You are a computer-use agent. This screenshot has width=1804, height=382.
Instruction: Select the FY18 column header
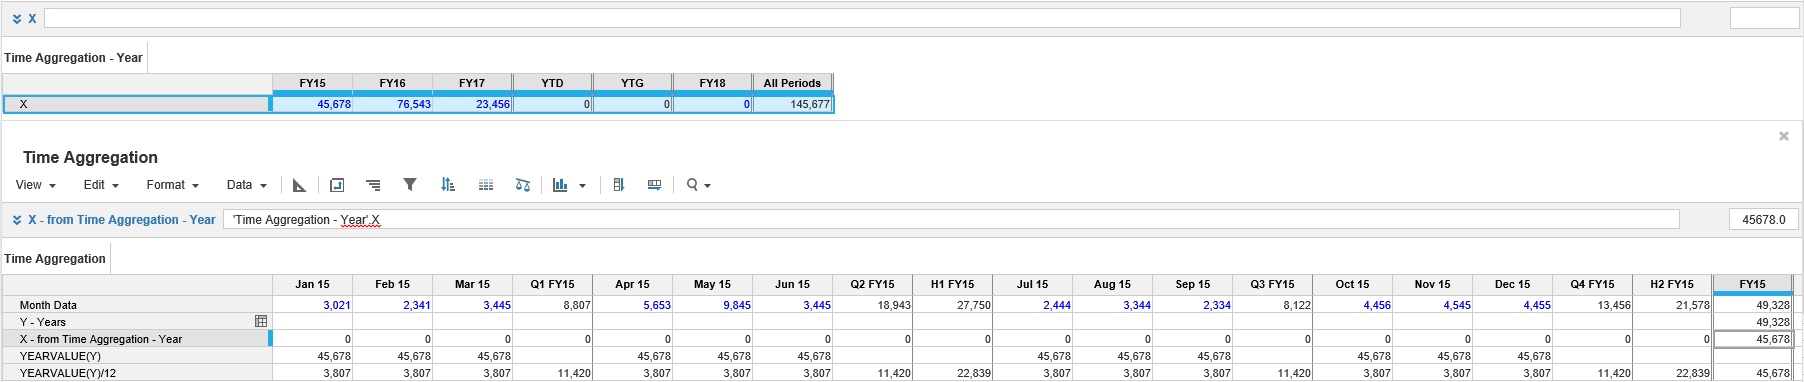click(x=712, y=83)
